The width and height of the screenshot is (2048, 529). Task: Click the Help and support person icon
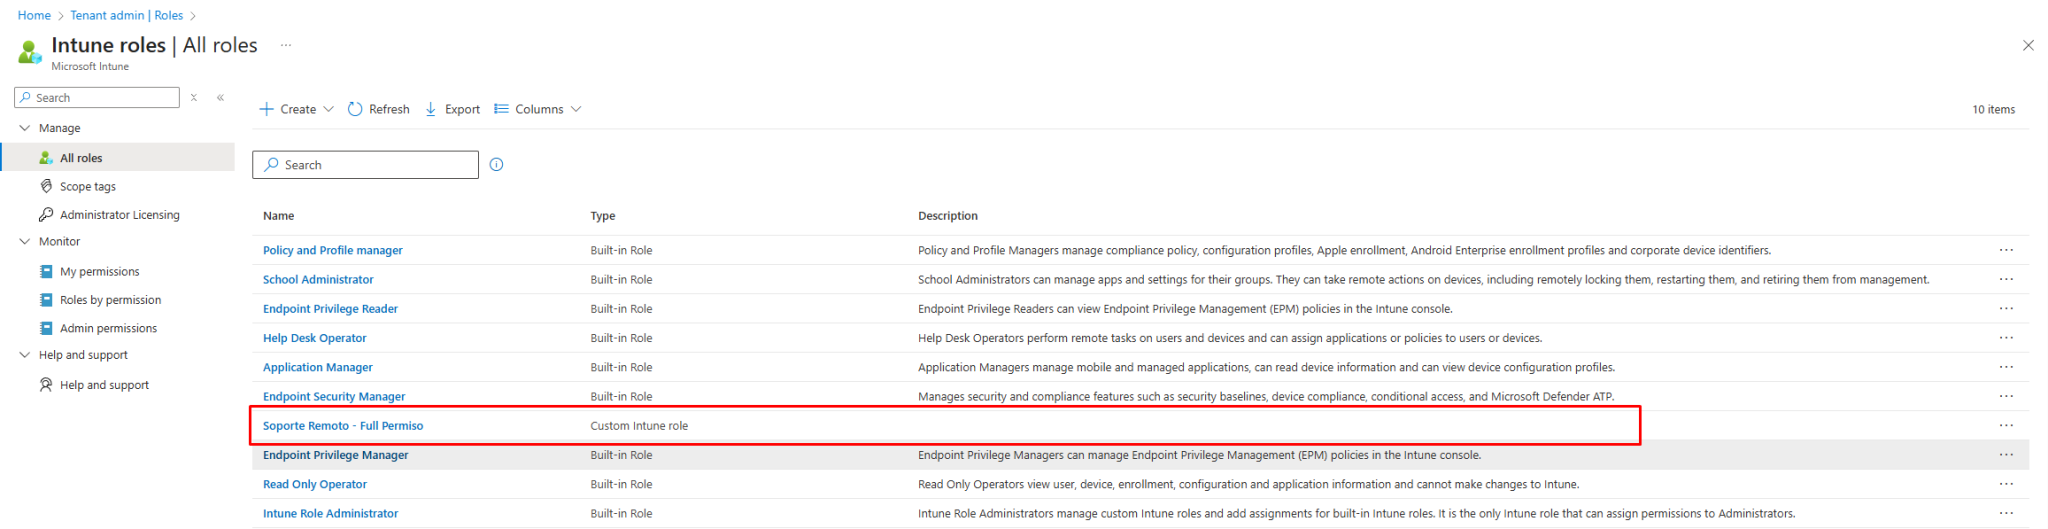click(46, 385)
